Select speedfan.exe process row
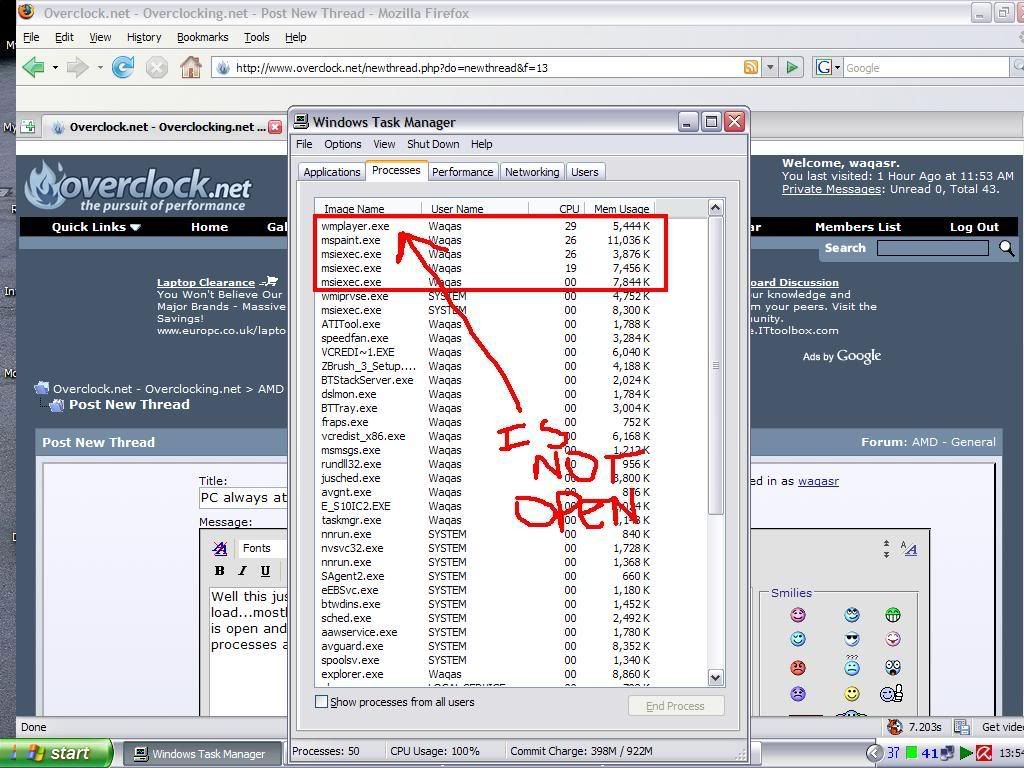Screen dimensions: 1024x768 (x=485, y=338)
